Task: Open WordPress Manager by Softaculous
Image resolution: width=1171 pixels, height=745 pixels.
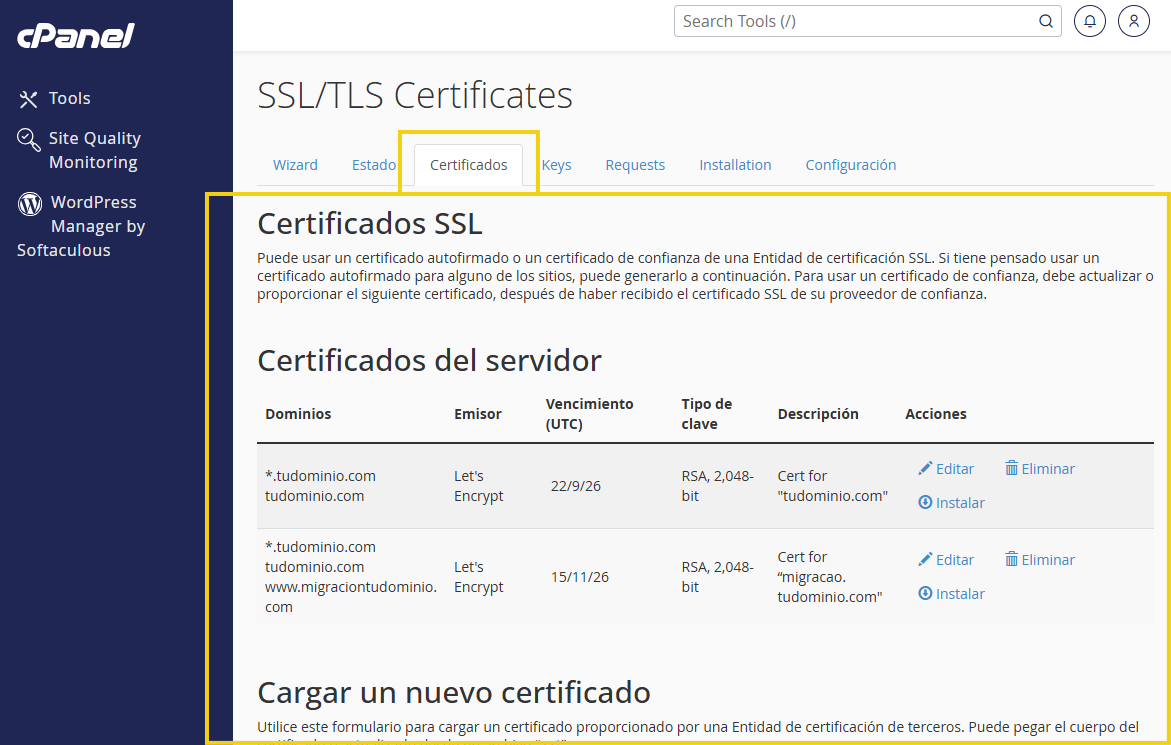Action: (81, 226)
